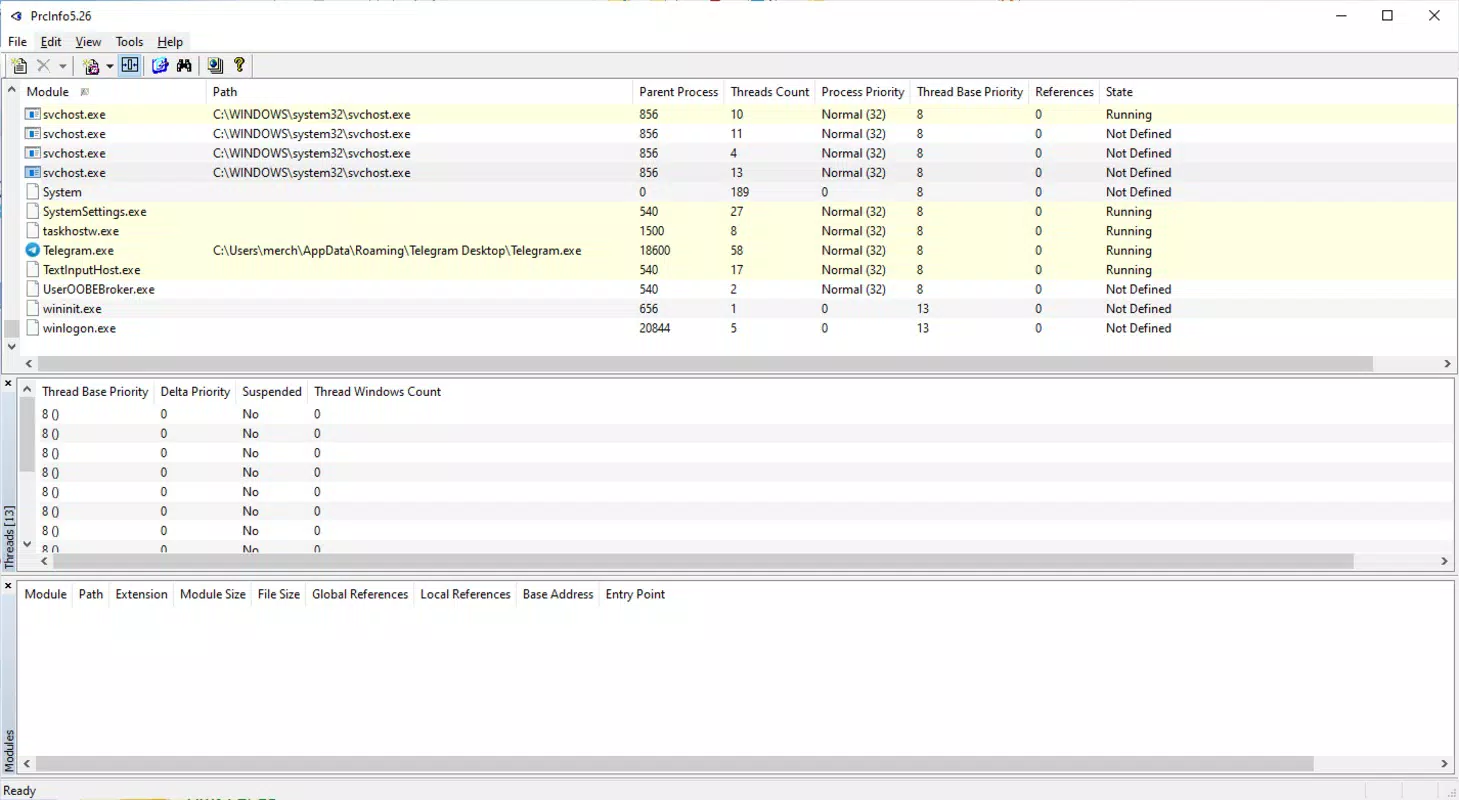Image resolution: width=1459 pixels, height=800 pixels.
Task: Click the Ready status bar text
Action: coord(20,790)
